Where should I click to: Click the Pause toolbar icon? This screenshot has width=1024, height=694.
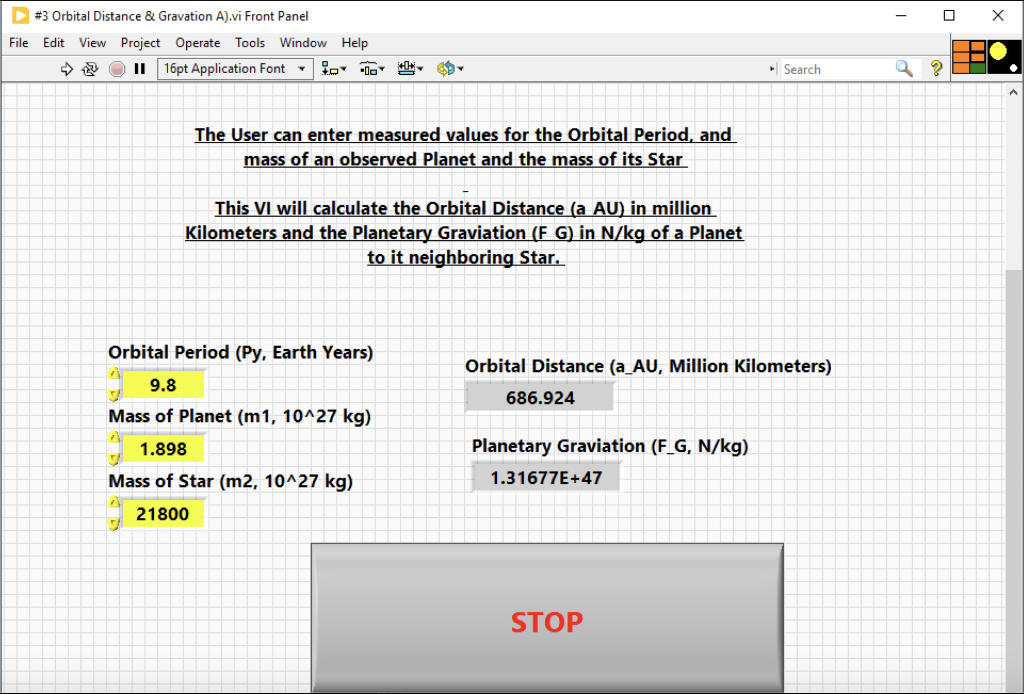click(140, 69)
